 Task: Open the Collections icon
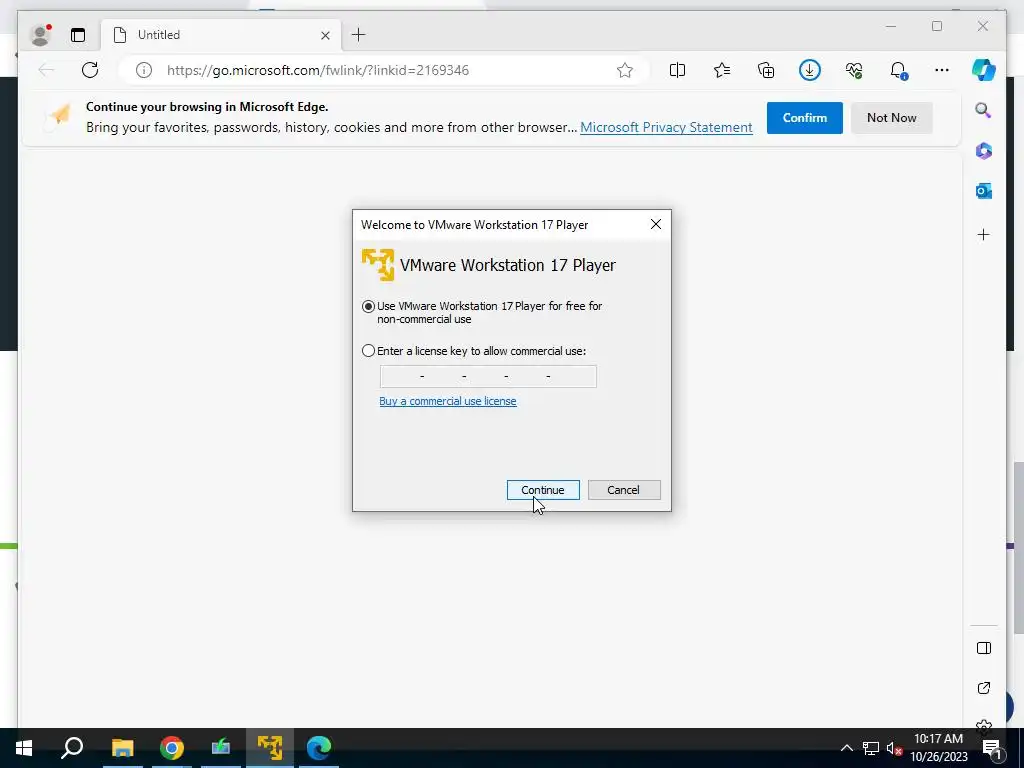[766, 70]
